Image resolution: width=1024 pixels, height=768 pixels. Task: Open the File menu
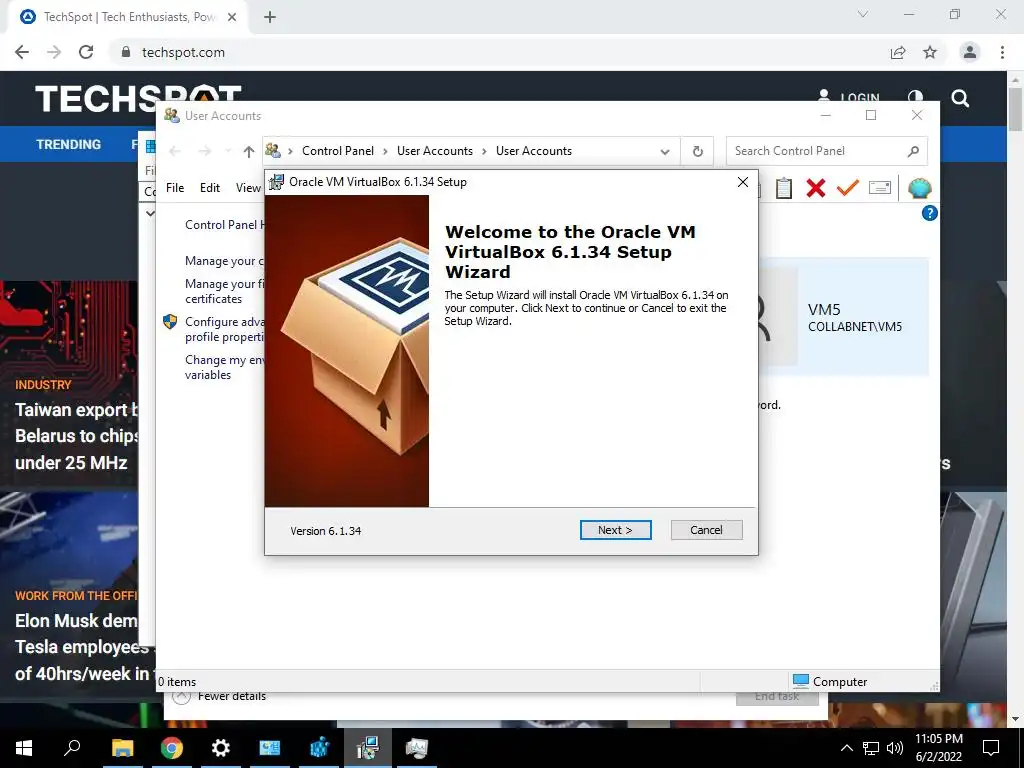(x=175, y=188)
